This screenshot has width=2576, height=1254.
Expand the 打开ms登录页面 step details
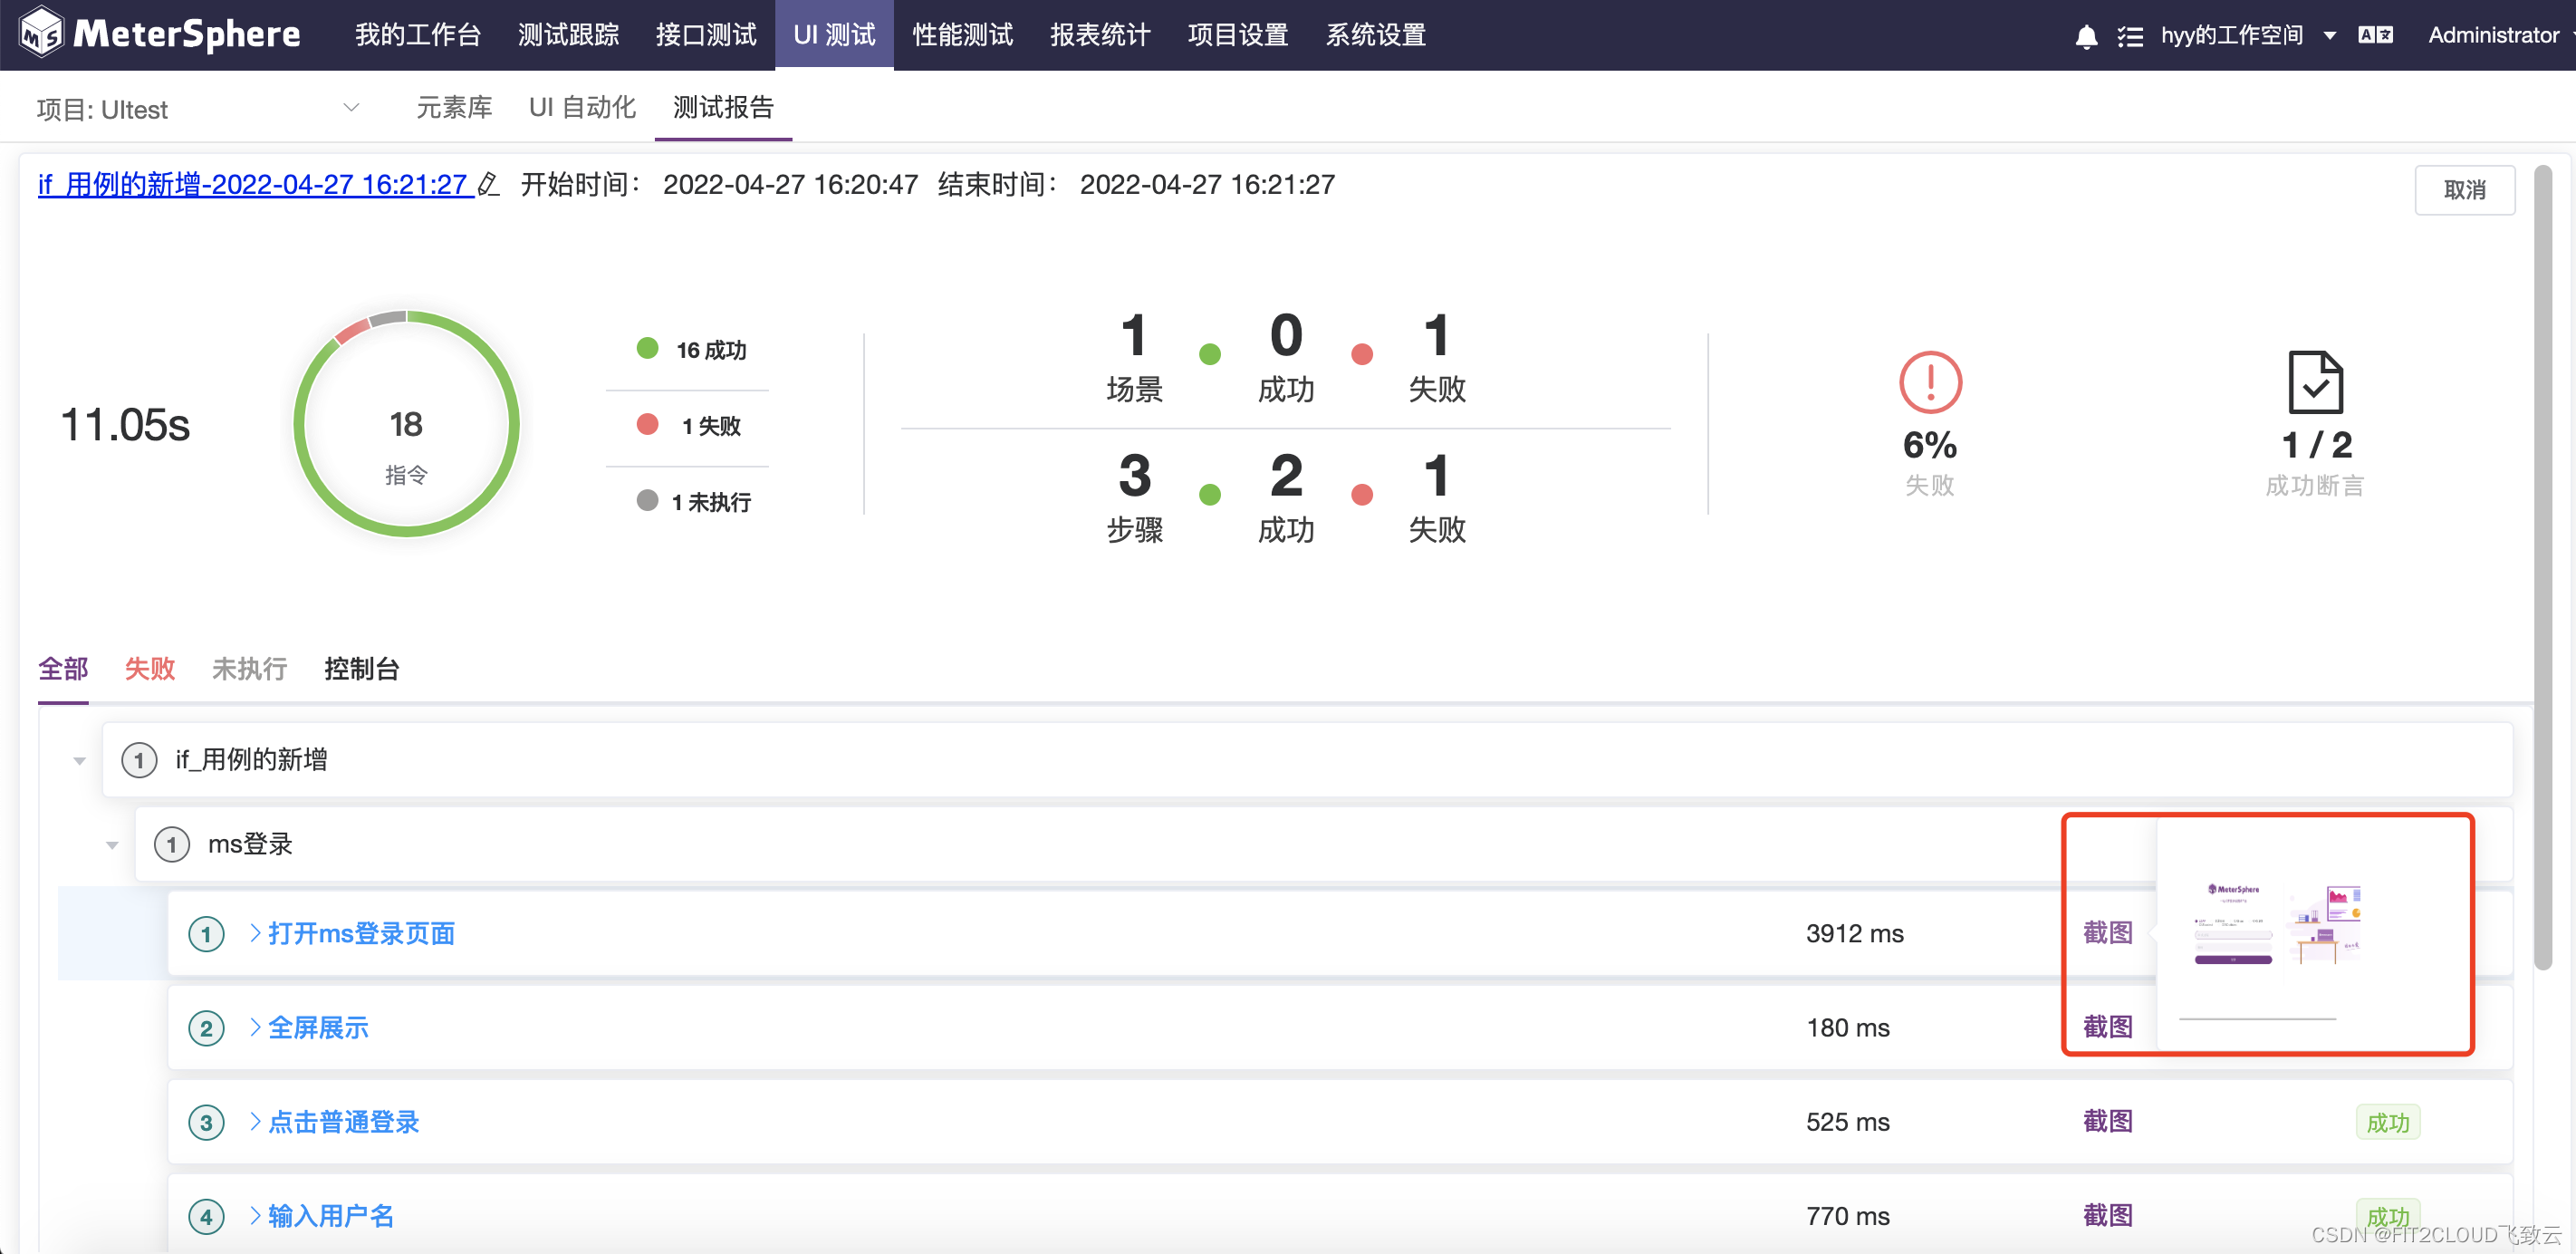(x=255, y=933)
